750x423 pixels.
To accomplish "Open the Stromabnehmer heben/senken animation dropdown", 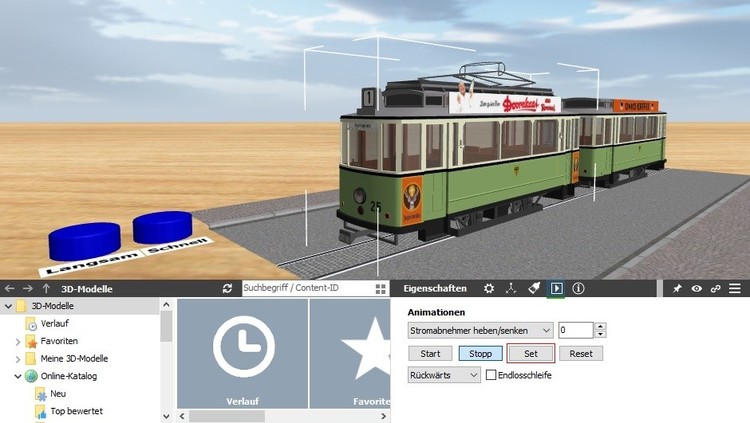I will [x=480, y=331].
